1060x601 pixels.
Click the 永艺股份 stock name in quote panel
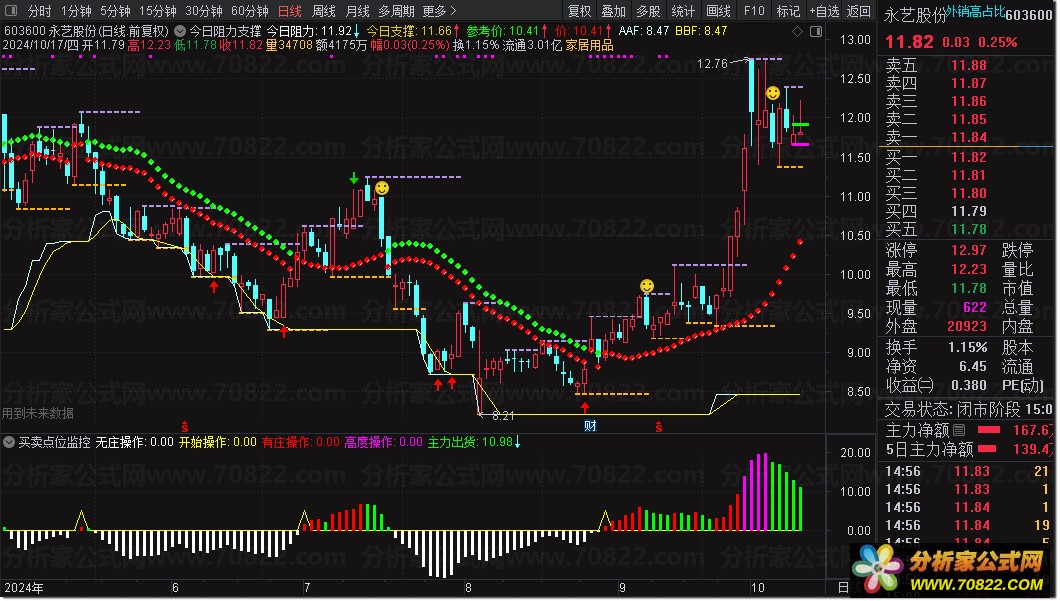coord(915,16)
